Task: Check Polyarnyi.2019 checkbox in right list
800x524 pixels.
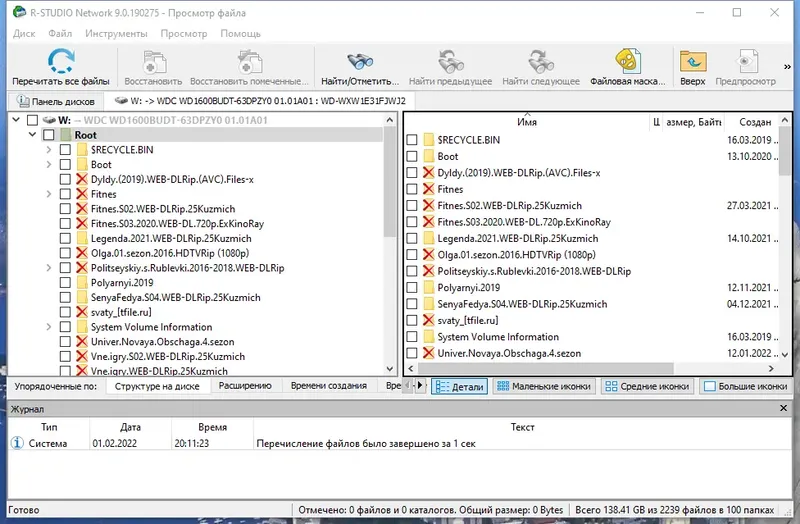Action: point(412,287)
